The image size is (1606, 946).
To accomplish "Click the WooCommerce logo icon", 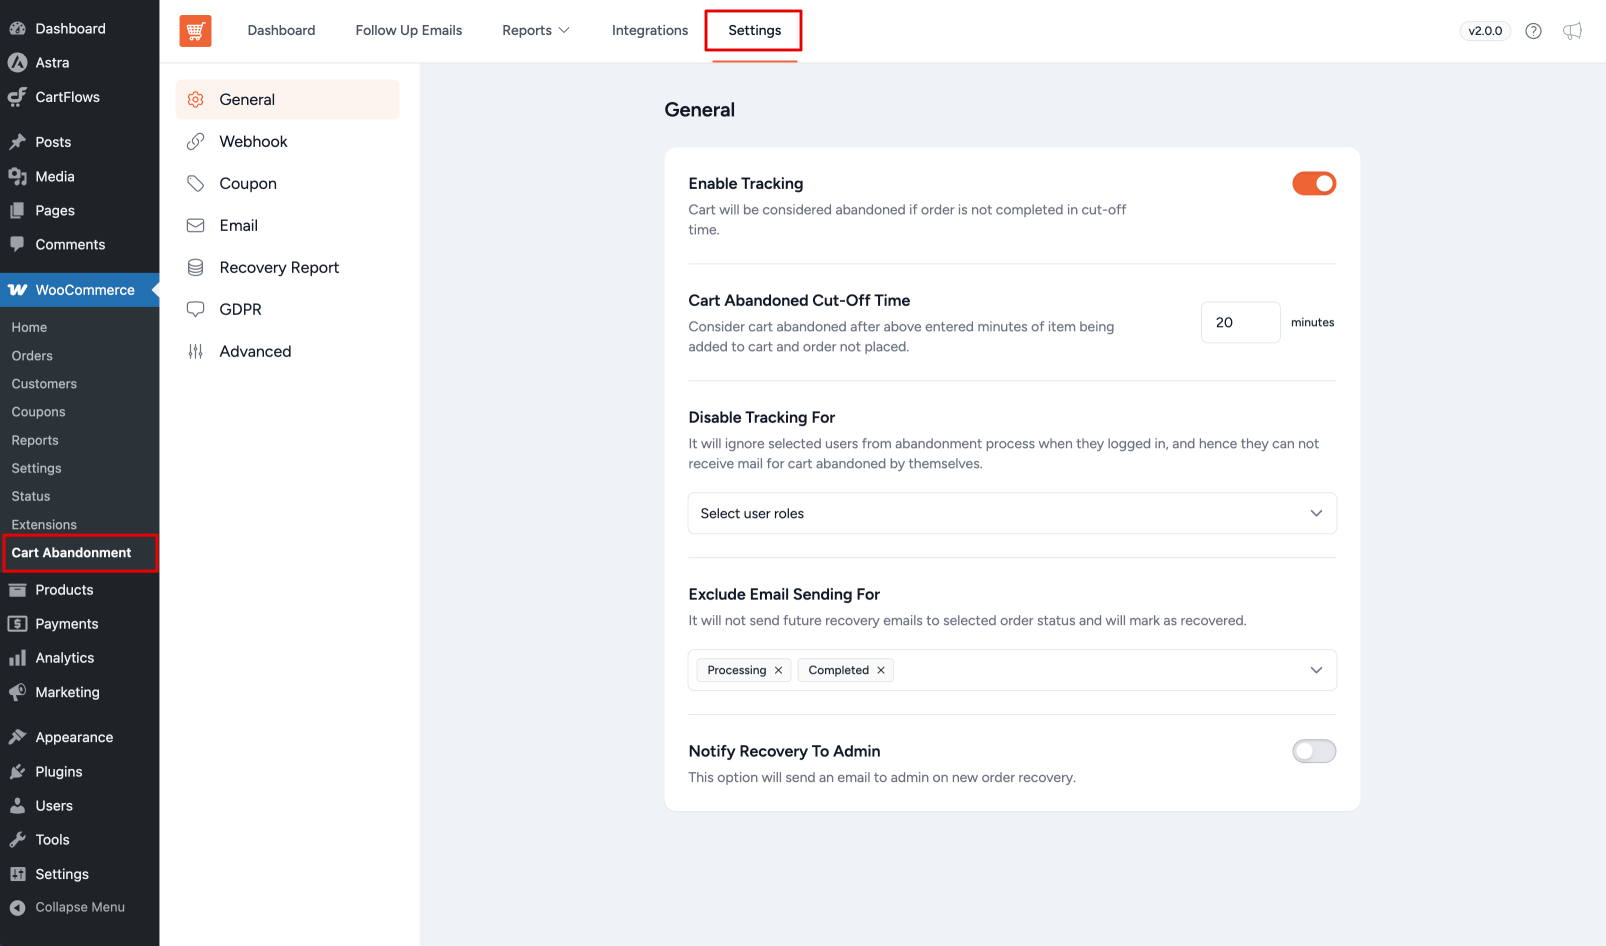I will click(17, 290).
